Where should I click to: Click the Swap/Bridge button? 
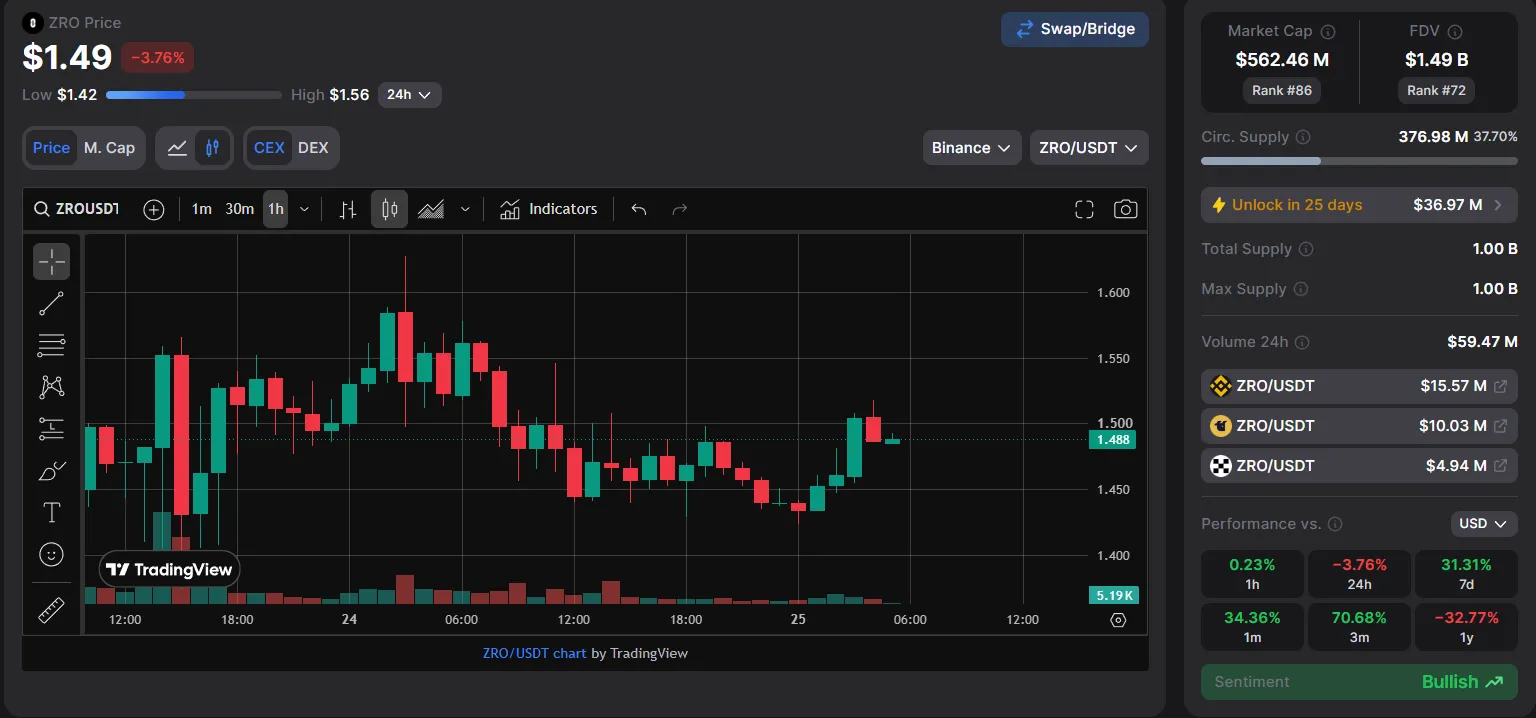click(x=1075, y=29)
